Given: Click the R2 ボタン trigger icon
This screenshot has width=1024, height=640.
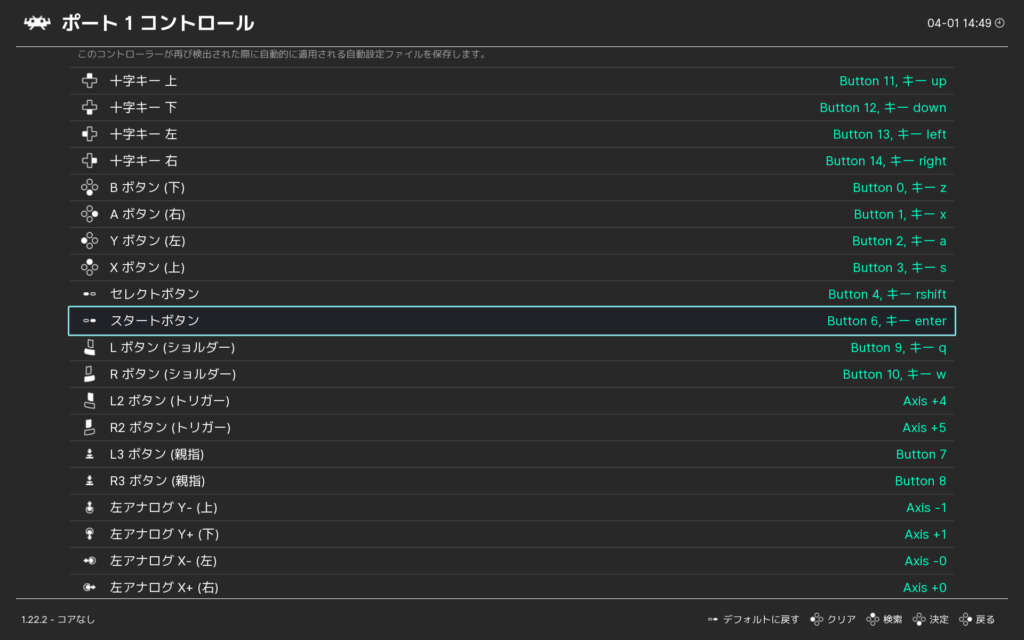Looking at the screenshot, I should click(89, 427).
